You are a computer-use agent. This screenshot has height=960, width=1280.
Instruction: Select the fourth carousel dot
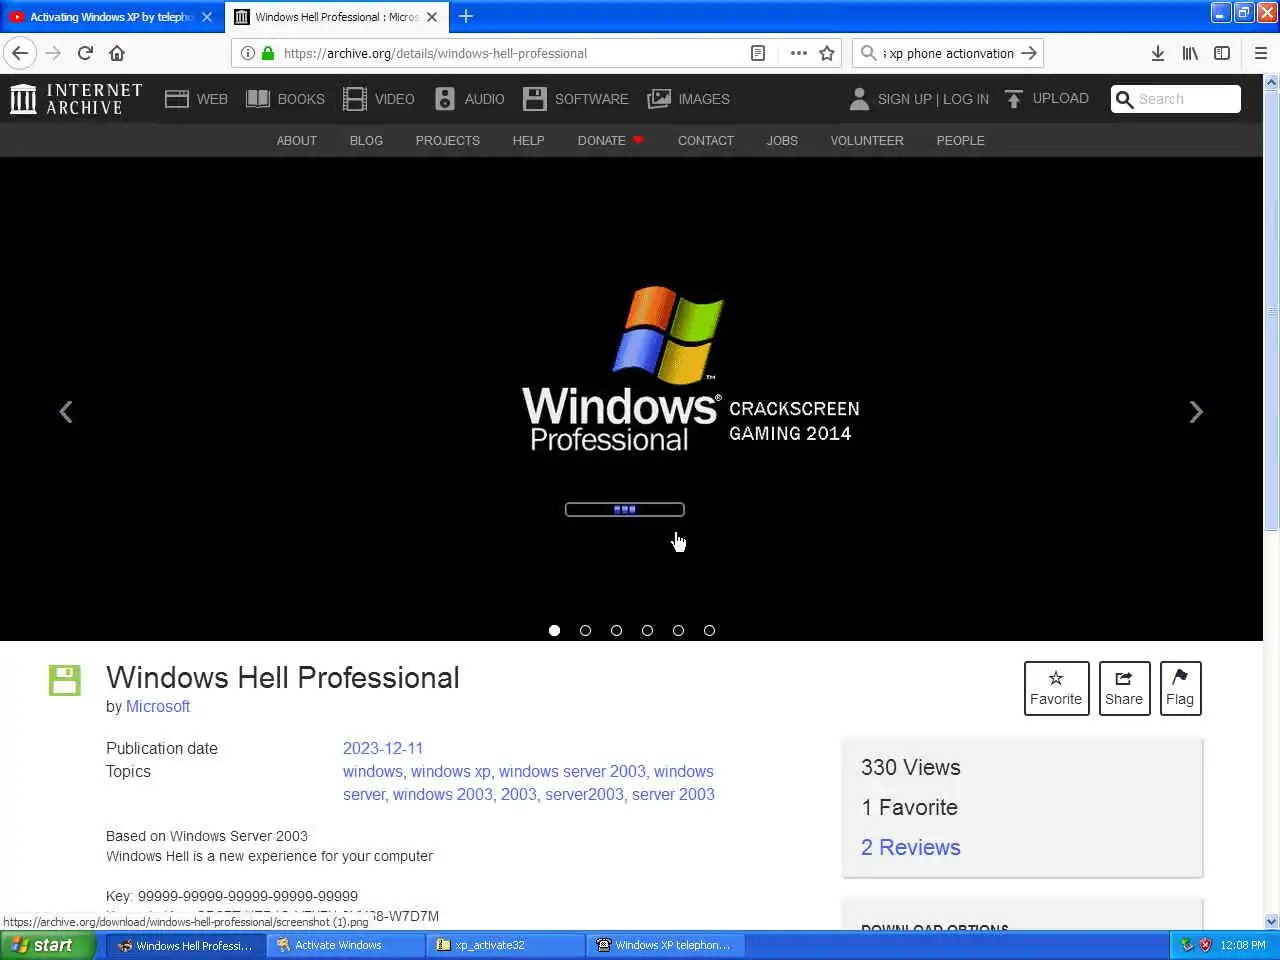pos(648,630)
